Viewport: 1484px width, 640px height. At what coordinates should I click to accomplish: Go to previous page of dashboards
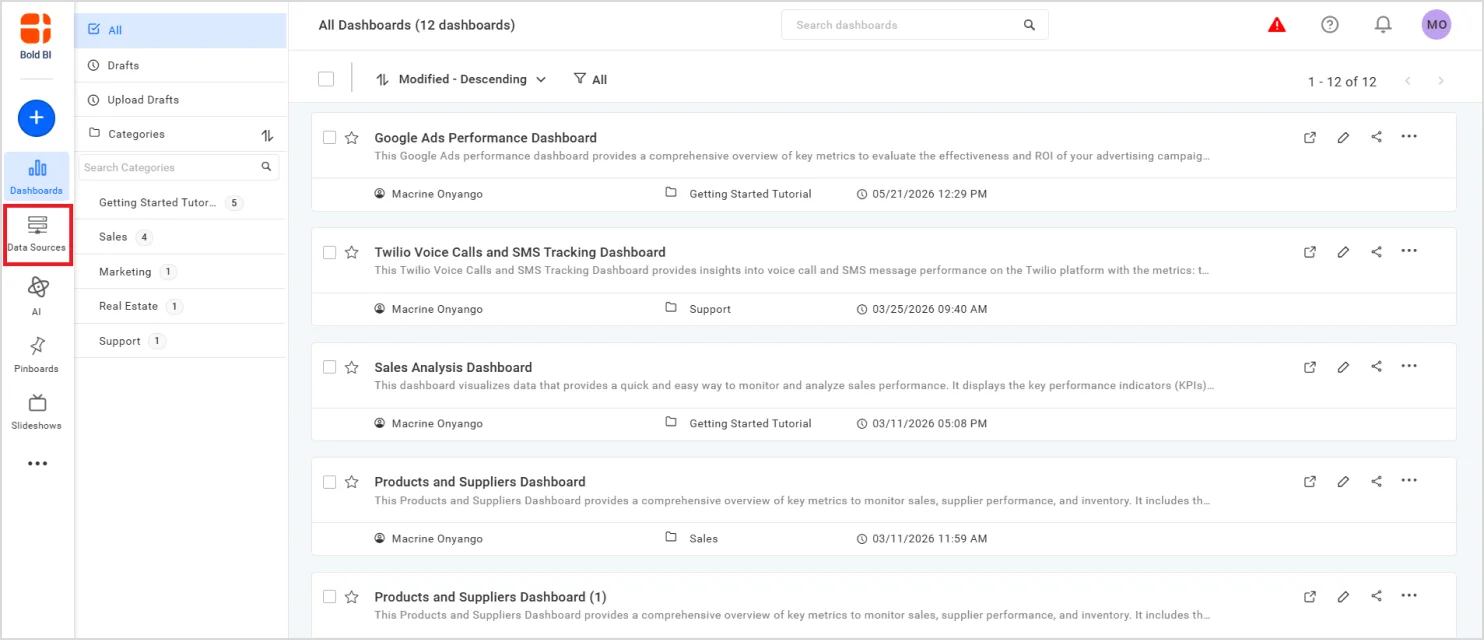coord(1408,81)
